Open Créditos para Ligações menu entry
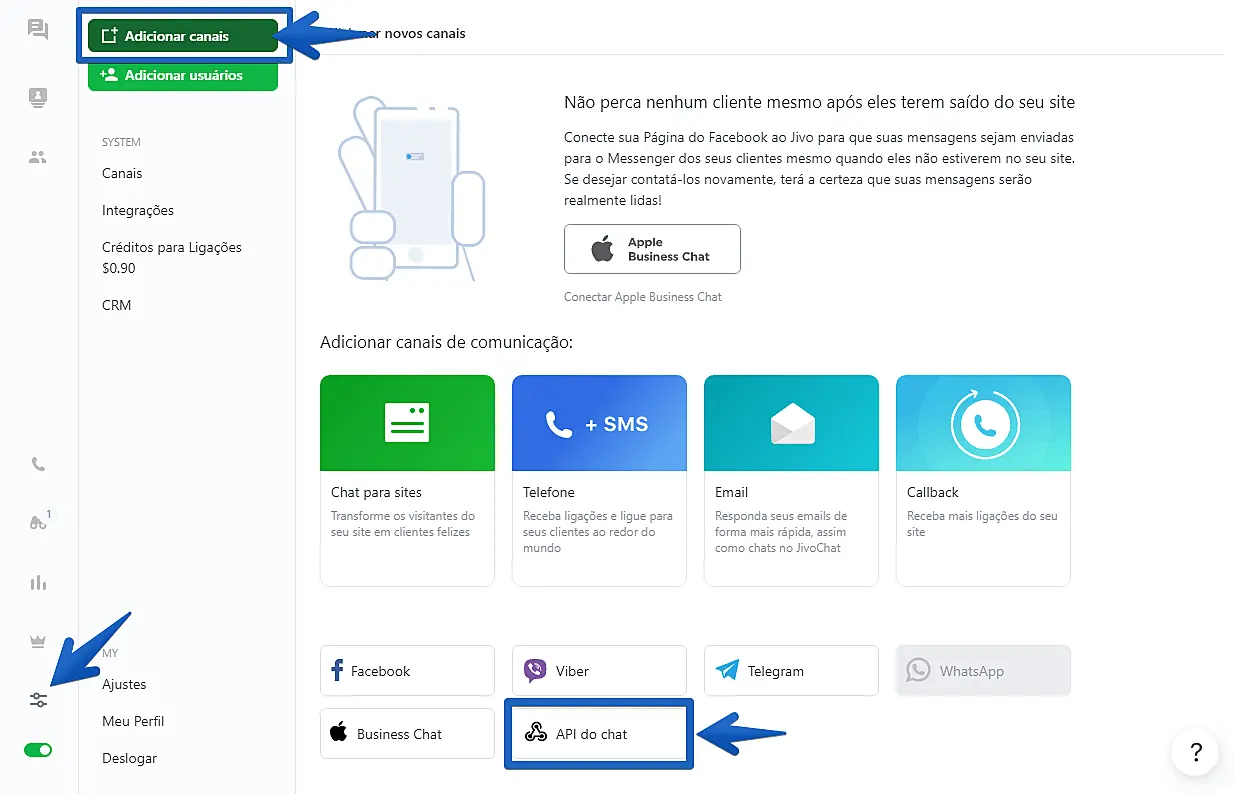 pyautogui.click(x=172, y=247)
